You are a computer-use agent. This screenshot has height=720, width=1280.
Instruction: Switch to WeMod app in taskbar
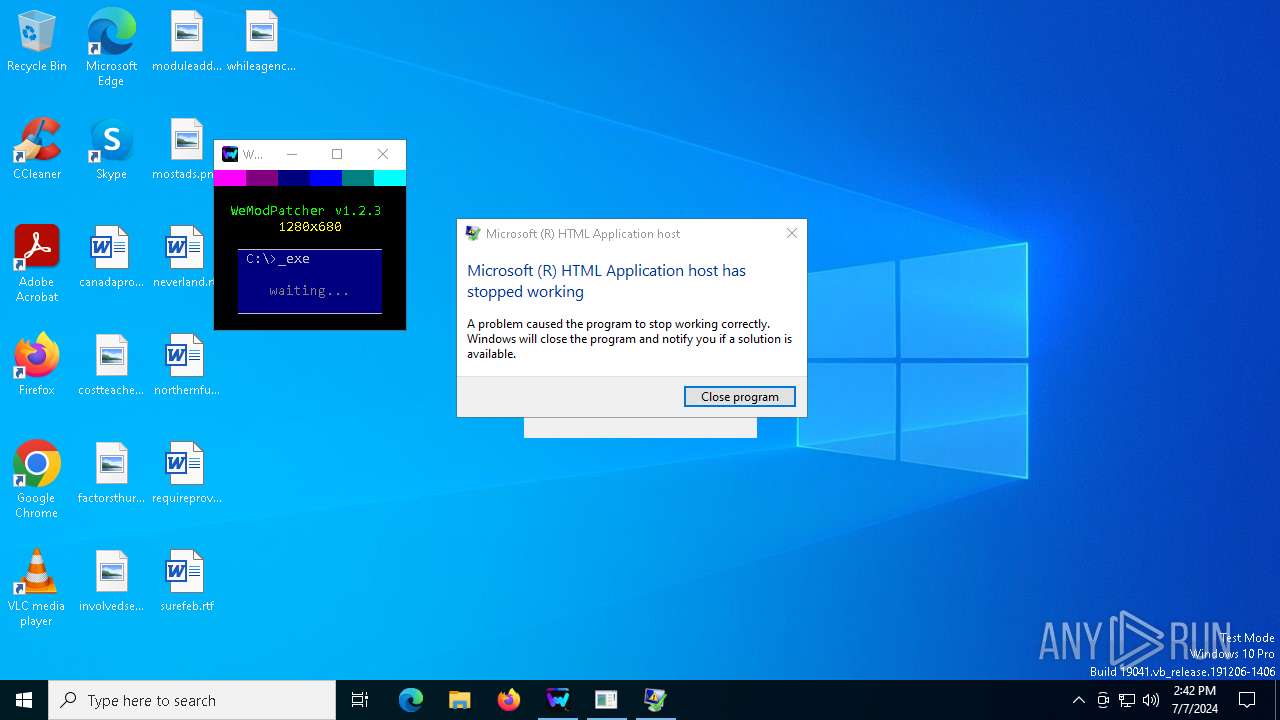click(558, 700)
